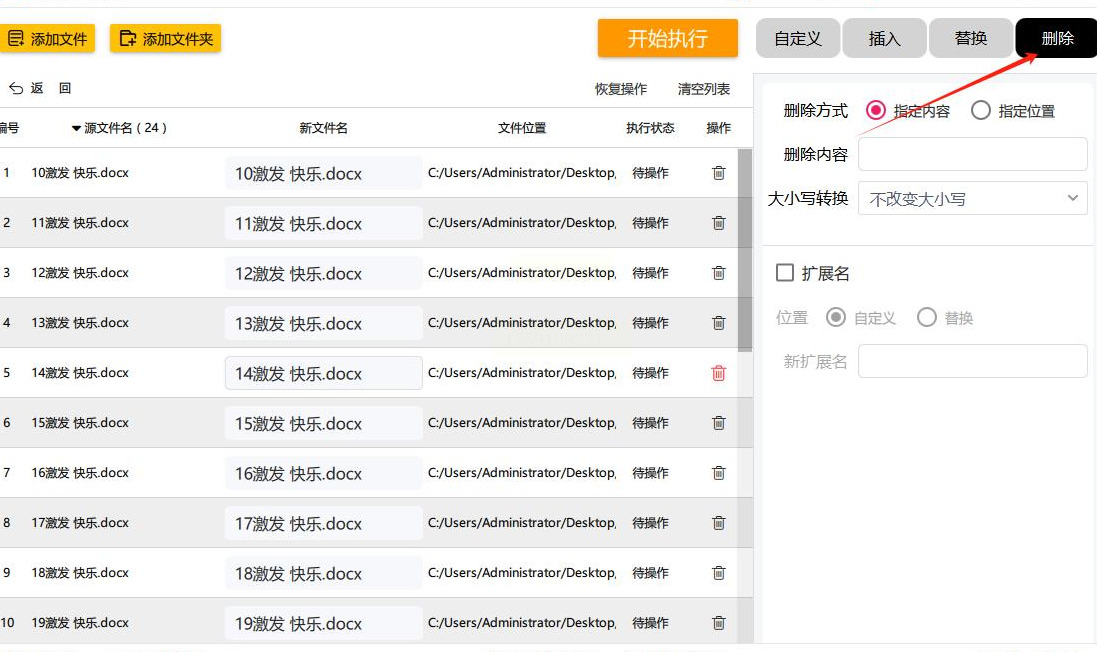Click 新文件名 column header

(323, 128)
